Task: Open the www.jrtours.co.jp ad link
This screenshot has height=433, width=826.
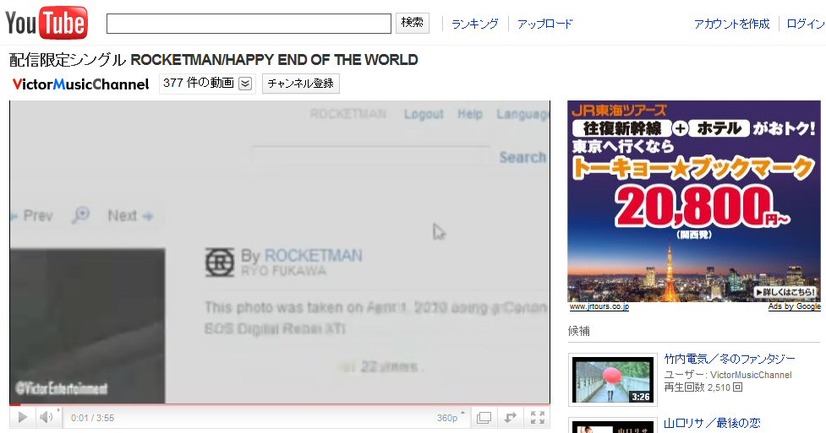Action: tap(599, 307)
